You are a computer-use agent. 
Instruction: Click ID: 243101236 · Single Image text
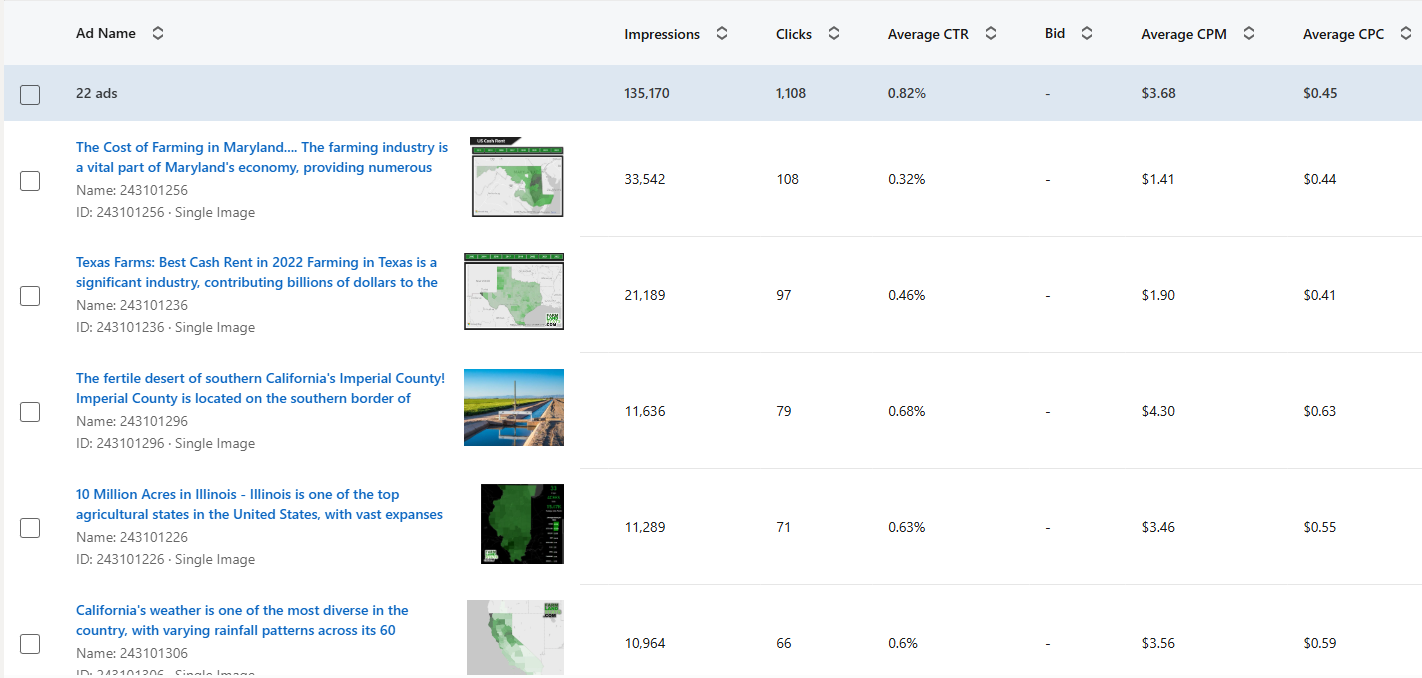(165, 327)
